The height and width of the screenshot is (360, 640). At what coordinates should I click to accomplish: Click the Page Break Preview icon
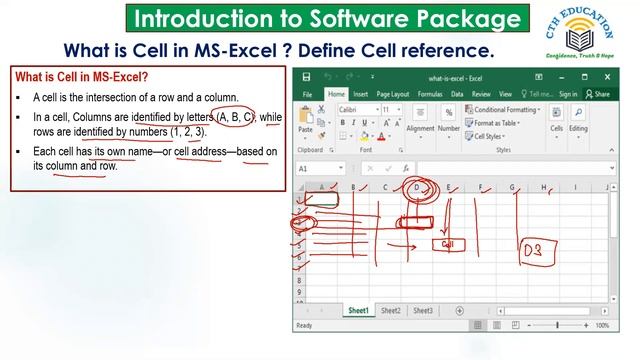coord(516,325)
